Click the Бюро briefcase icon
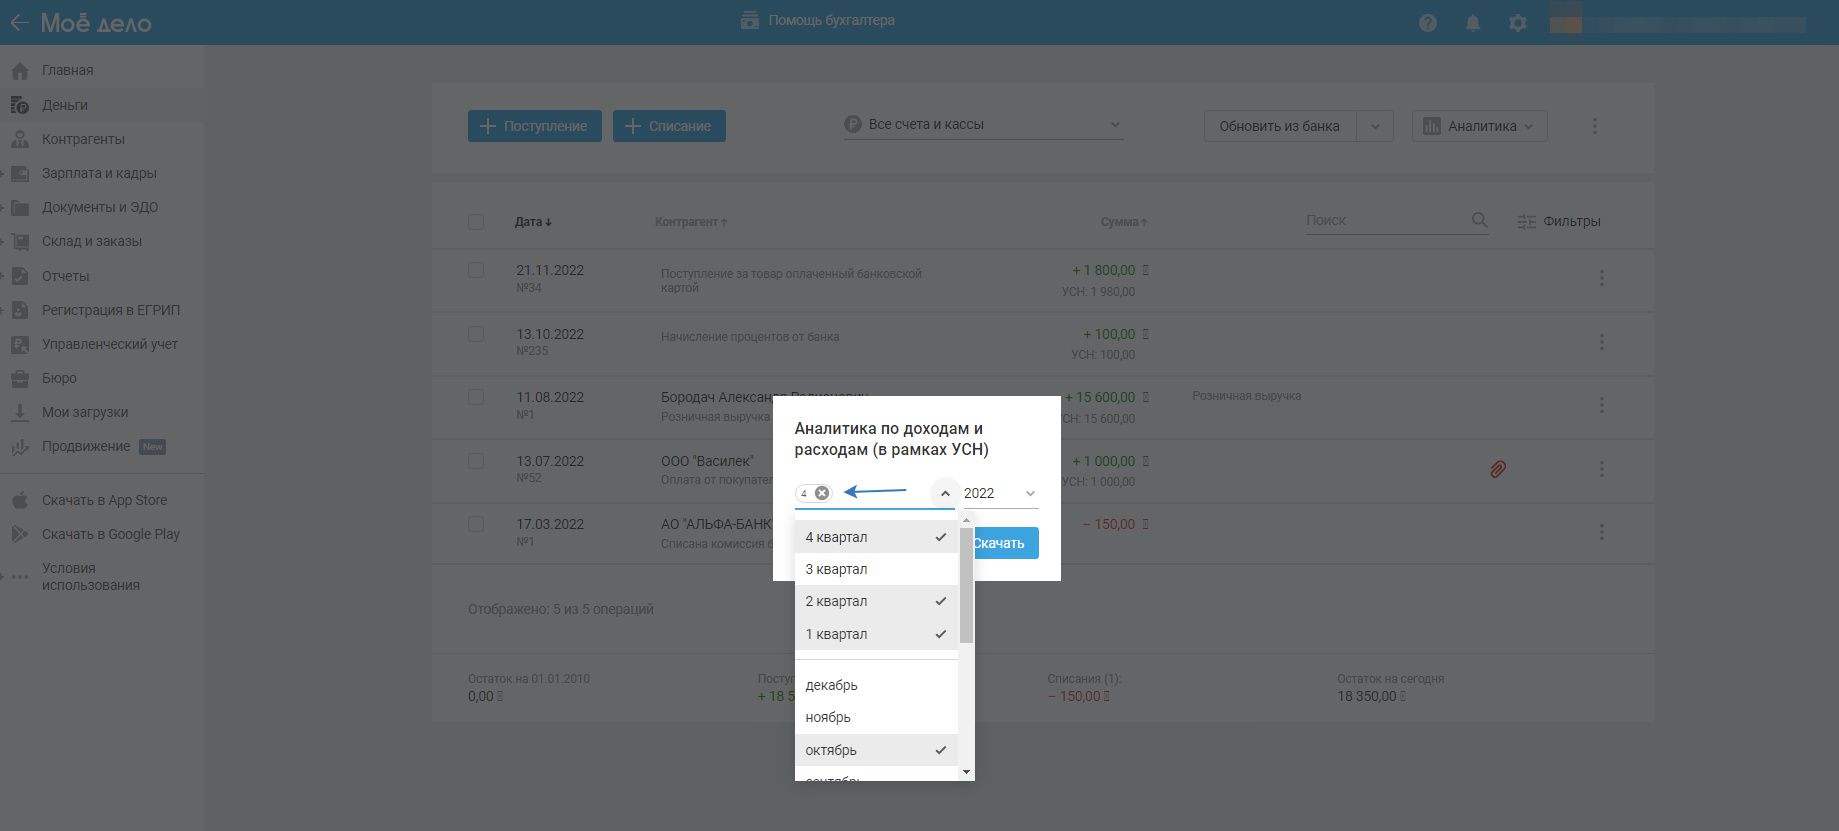 click(x=20, y=378)
